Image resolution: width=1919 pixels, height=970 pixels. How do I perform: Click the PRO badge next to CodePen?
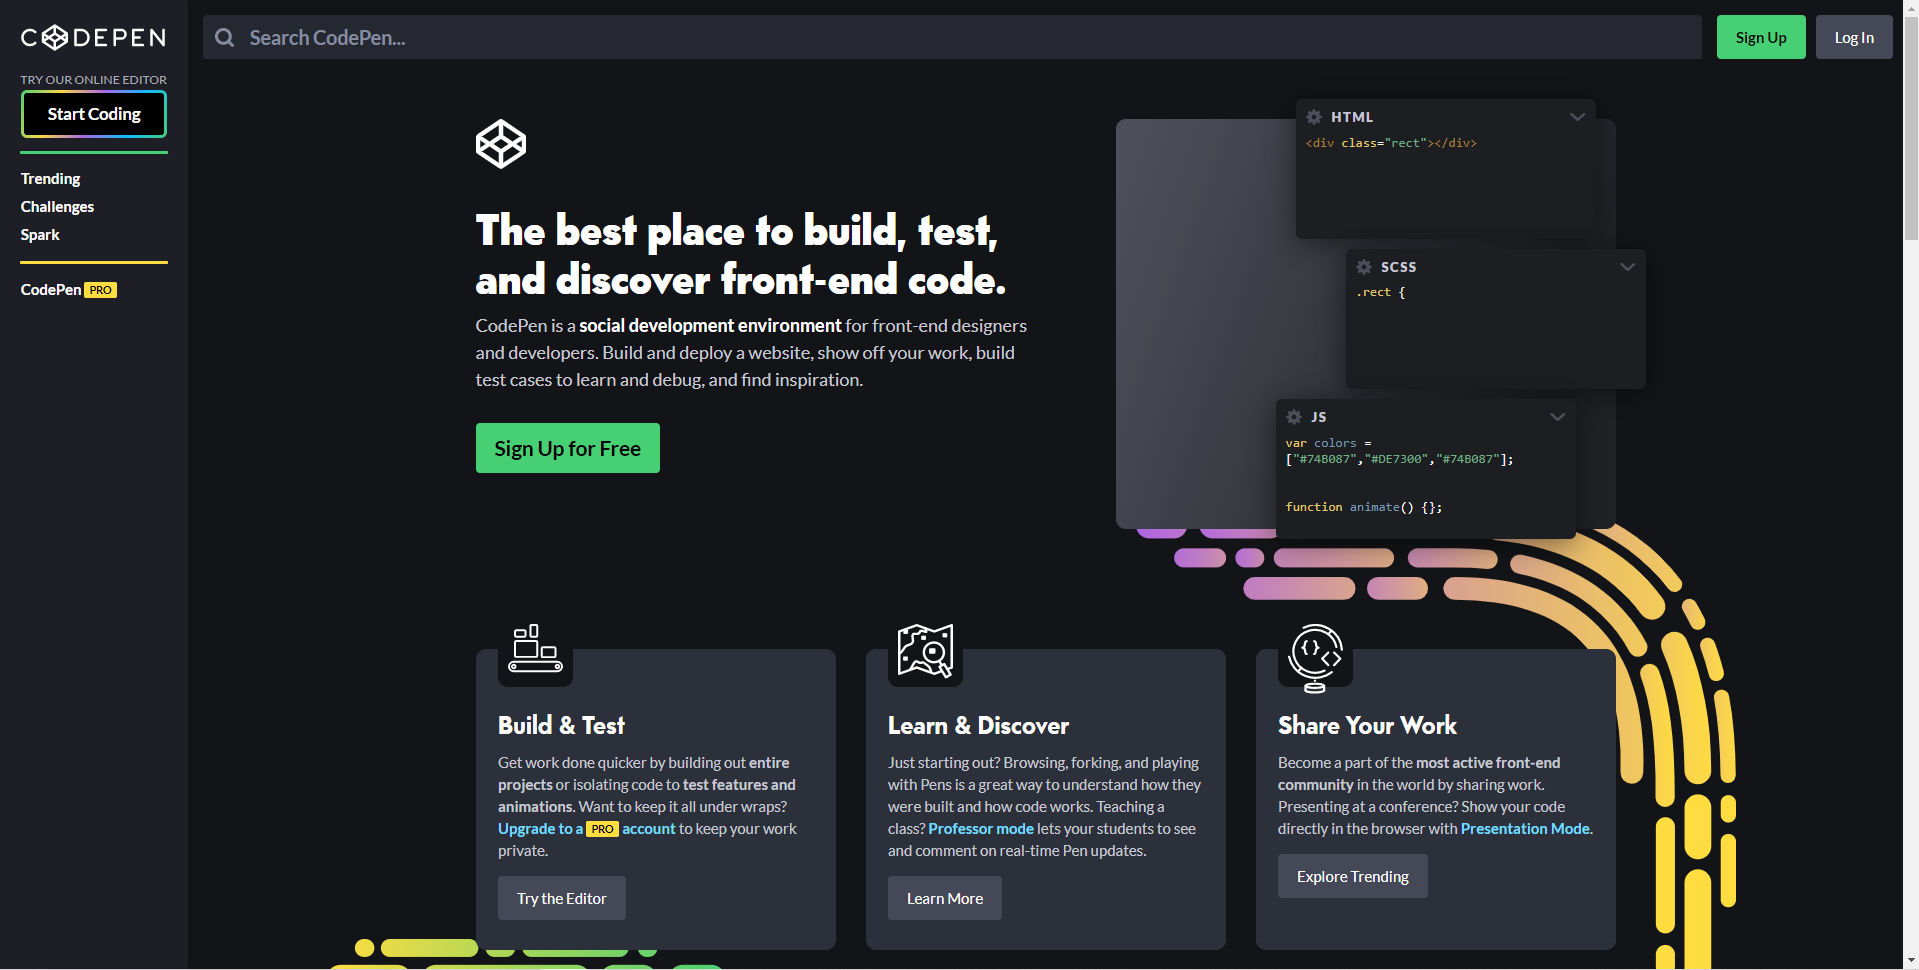pos(100,290)
